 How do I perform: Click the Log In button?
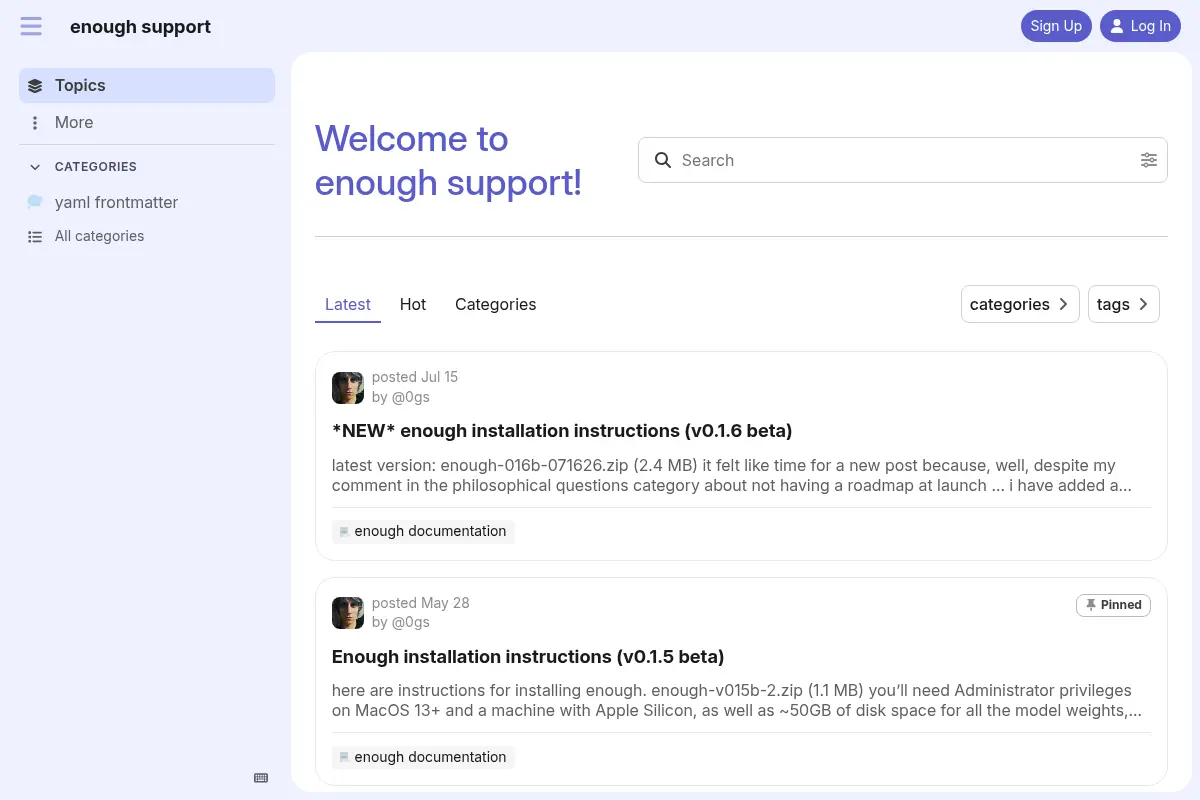click(x=1140, y=26)
